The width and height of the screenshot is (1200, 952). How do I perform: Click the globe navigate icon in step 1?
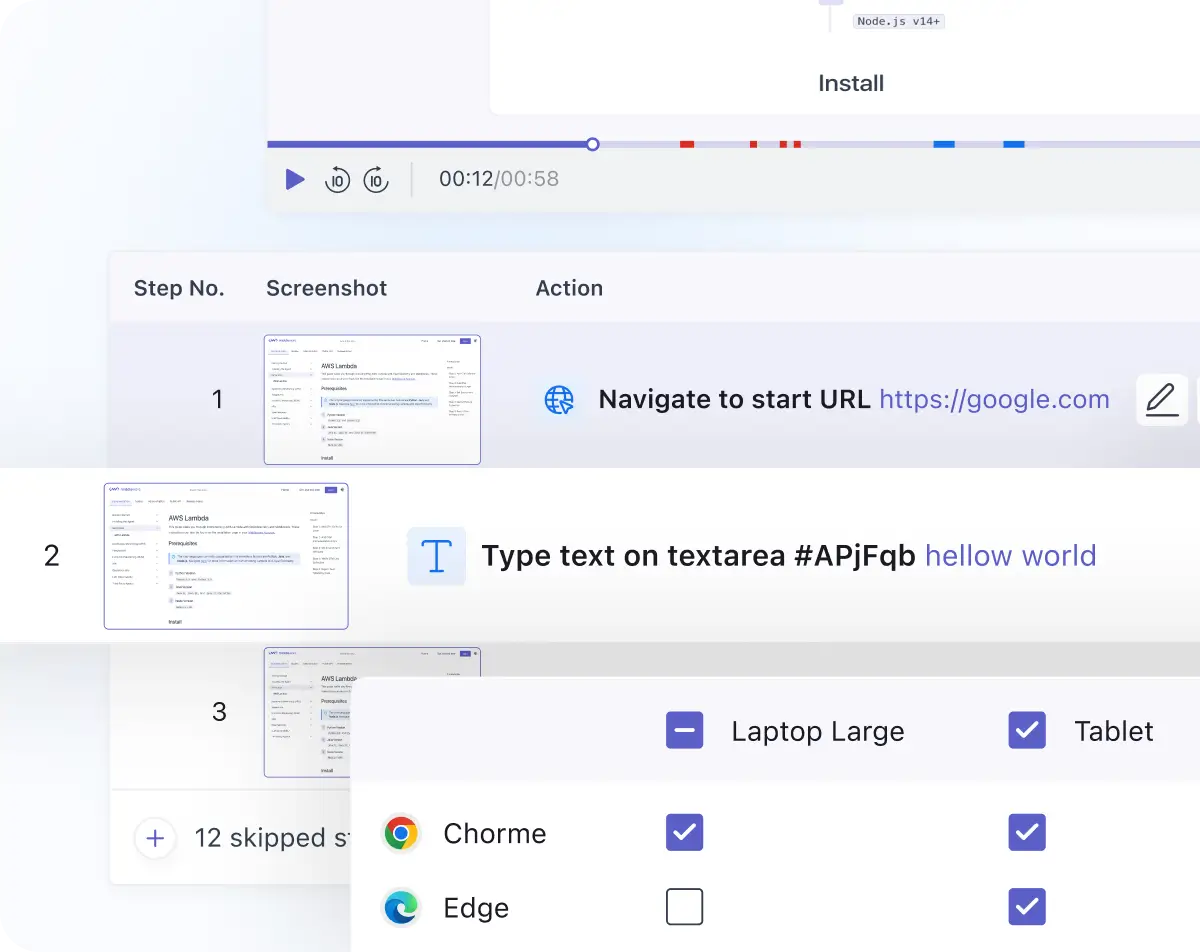[x=559, y=400]
